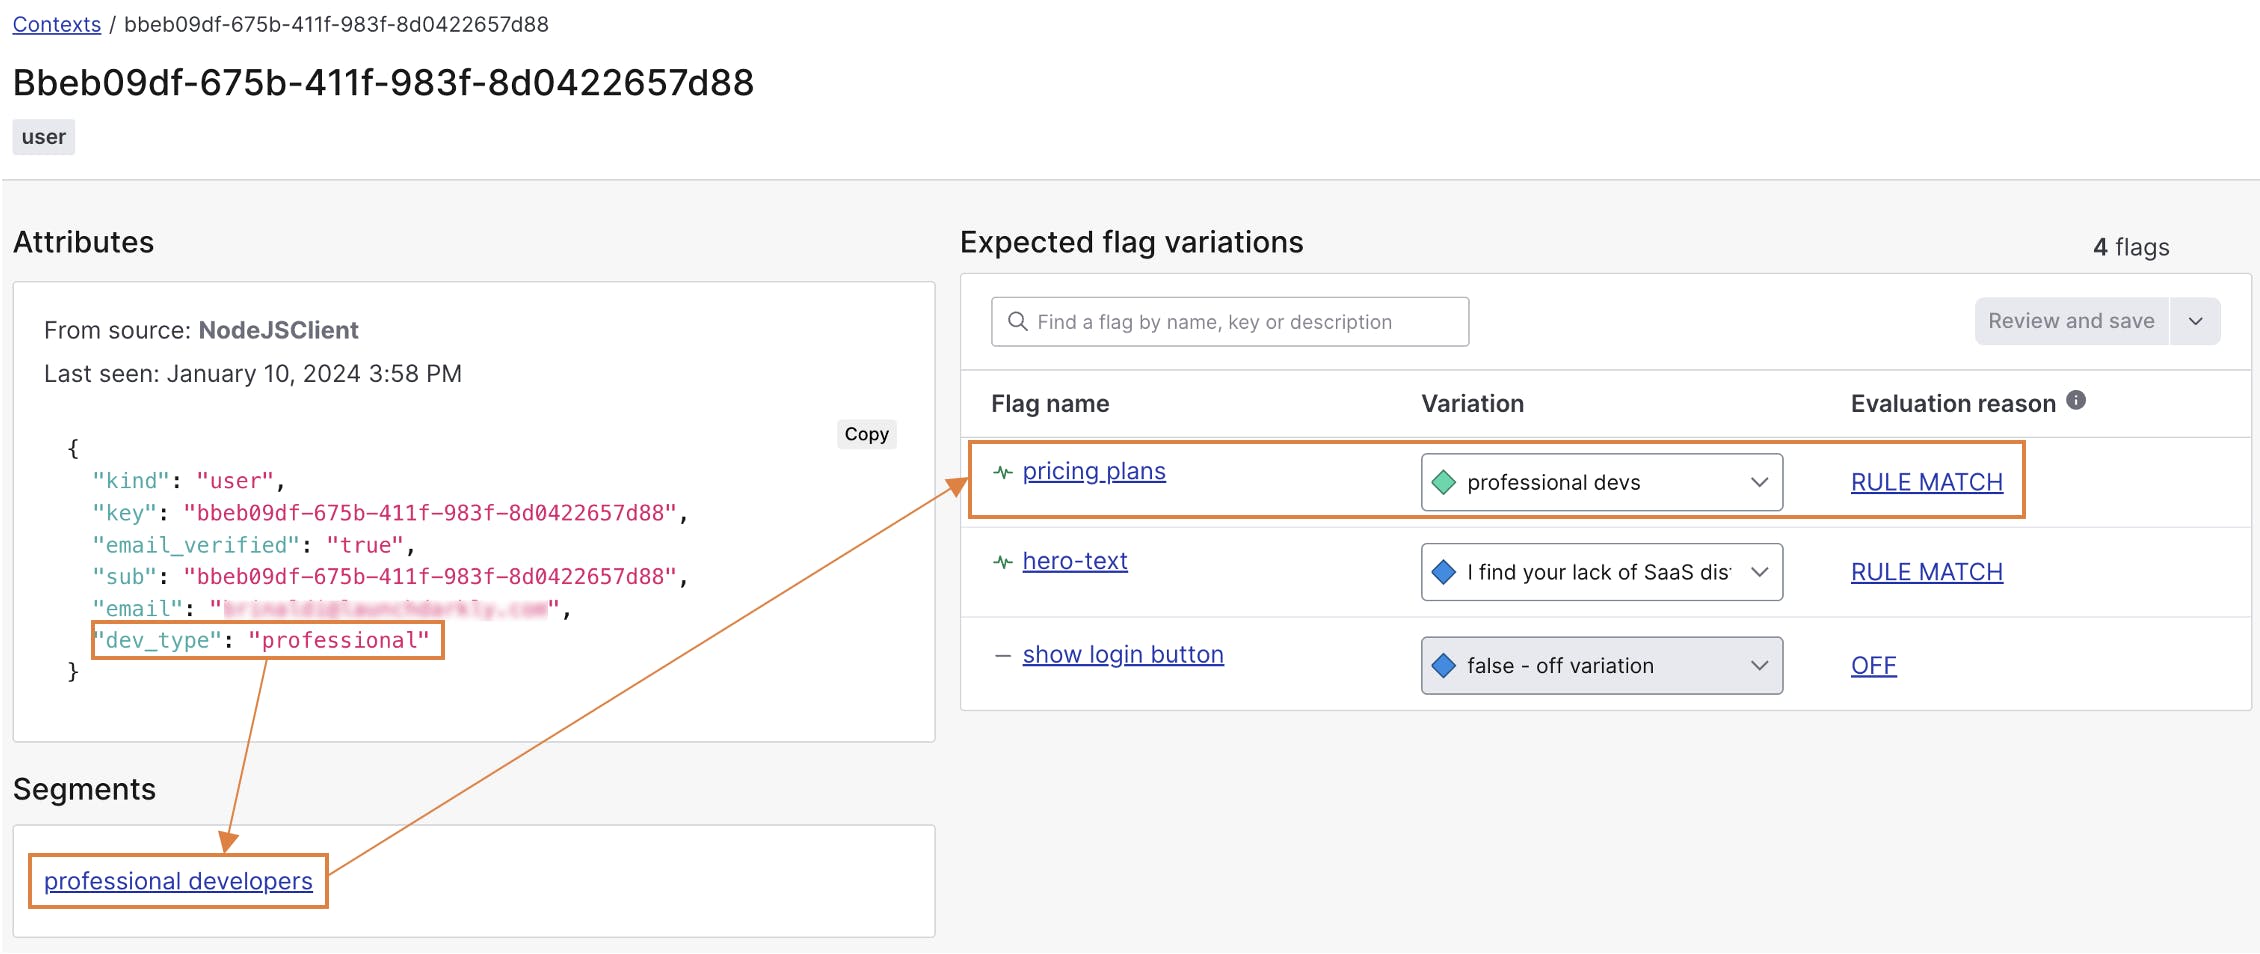This screenshot has width=2260, height=954.
Task: Open the pricing plans flag link
Action: 1094,471
